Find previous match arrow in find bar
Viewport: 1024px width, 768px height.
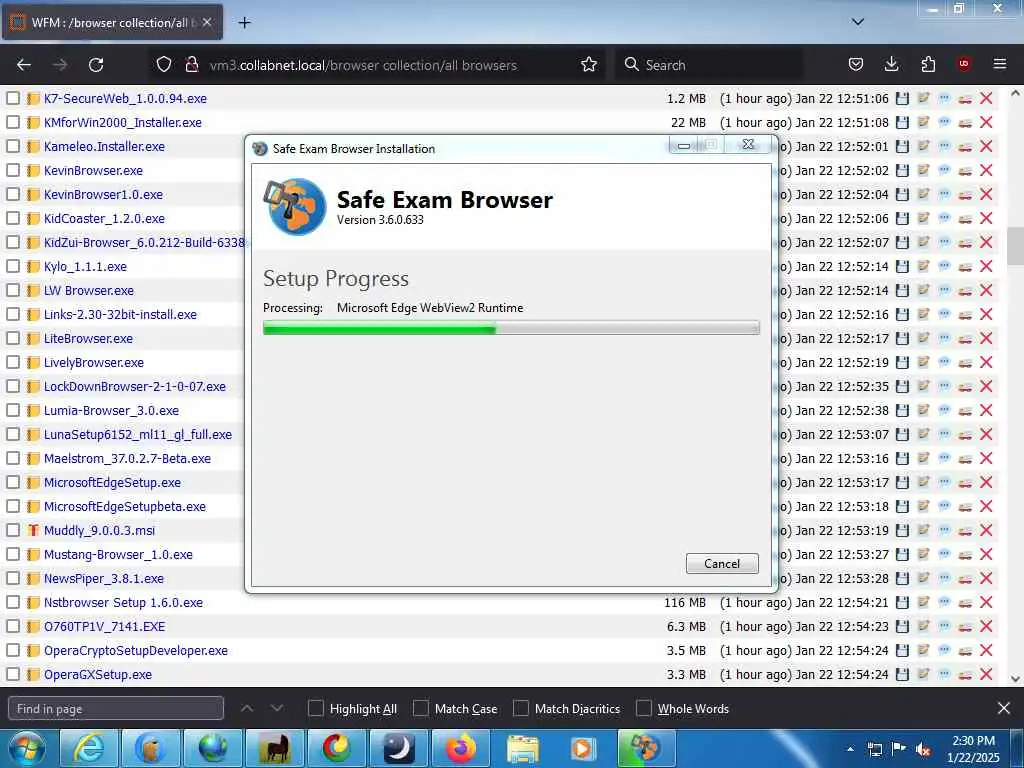tap(247, 709)
